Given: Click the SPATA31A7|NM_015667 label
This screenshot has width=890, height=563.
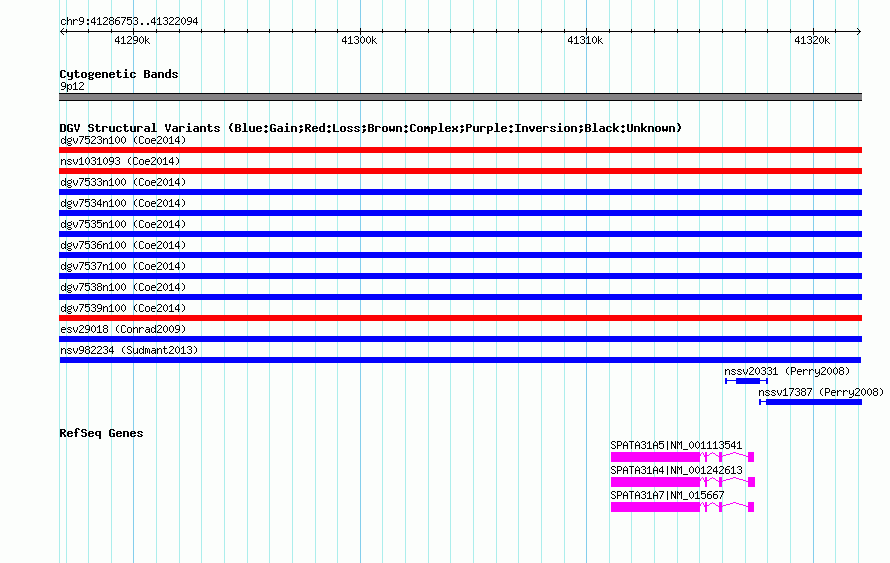Looking at the screenshot, I should [667, 495].
